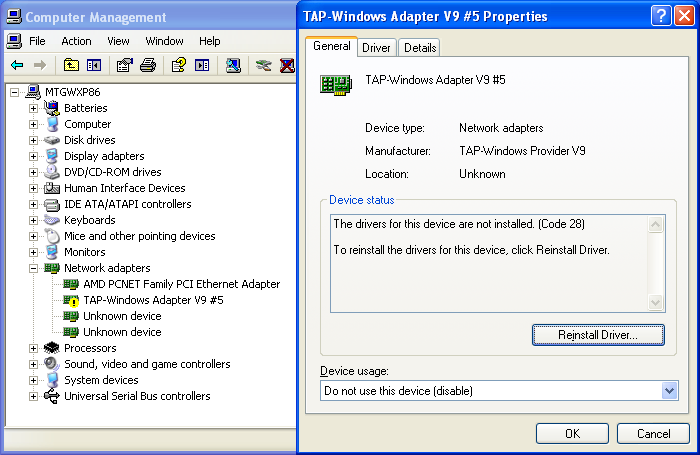
Task: Expand Universal Serial Bus controllers node
Action: [33, 397]
